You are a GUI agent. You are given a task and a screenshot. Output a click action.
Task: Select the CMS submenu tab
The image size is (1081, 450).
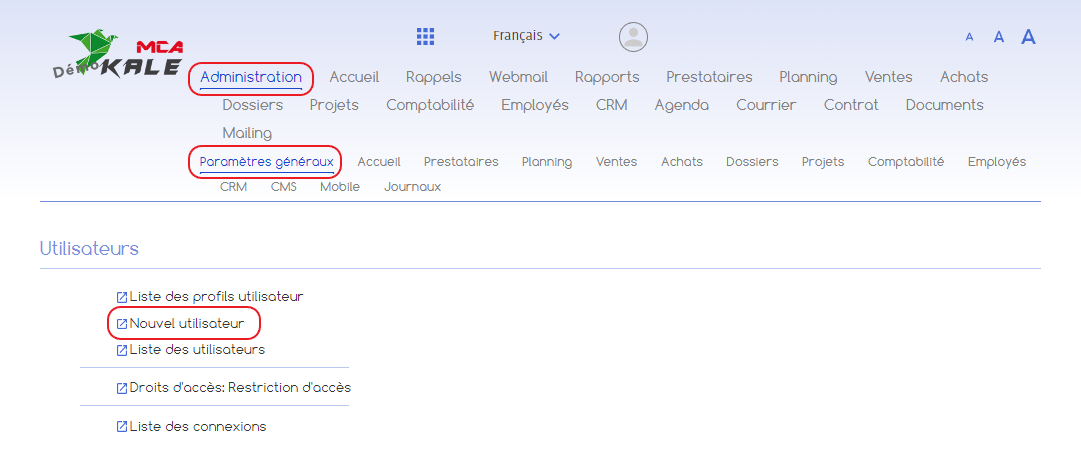coord(283,187)
